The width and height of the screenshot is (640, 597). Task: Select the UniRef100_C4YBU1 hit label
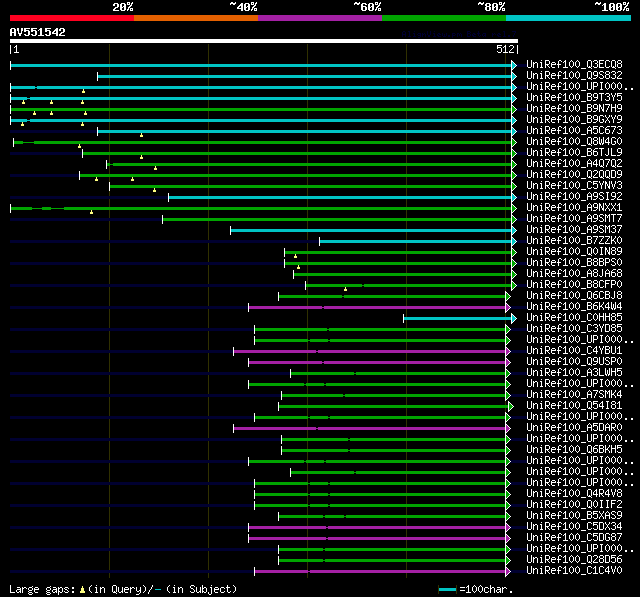point(574,351)
